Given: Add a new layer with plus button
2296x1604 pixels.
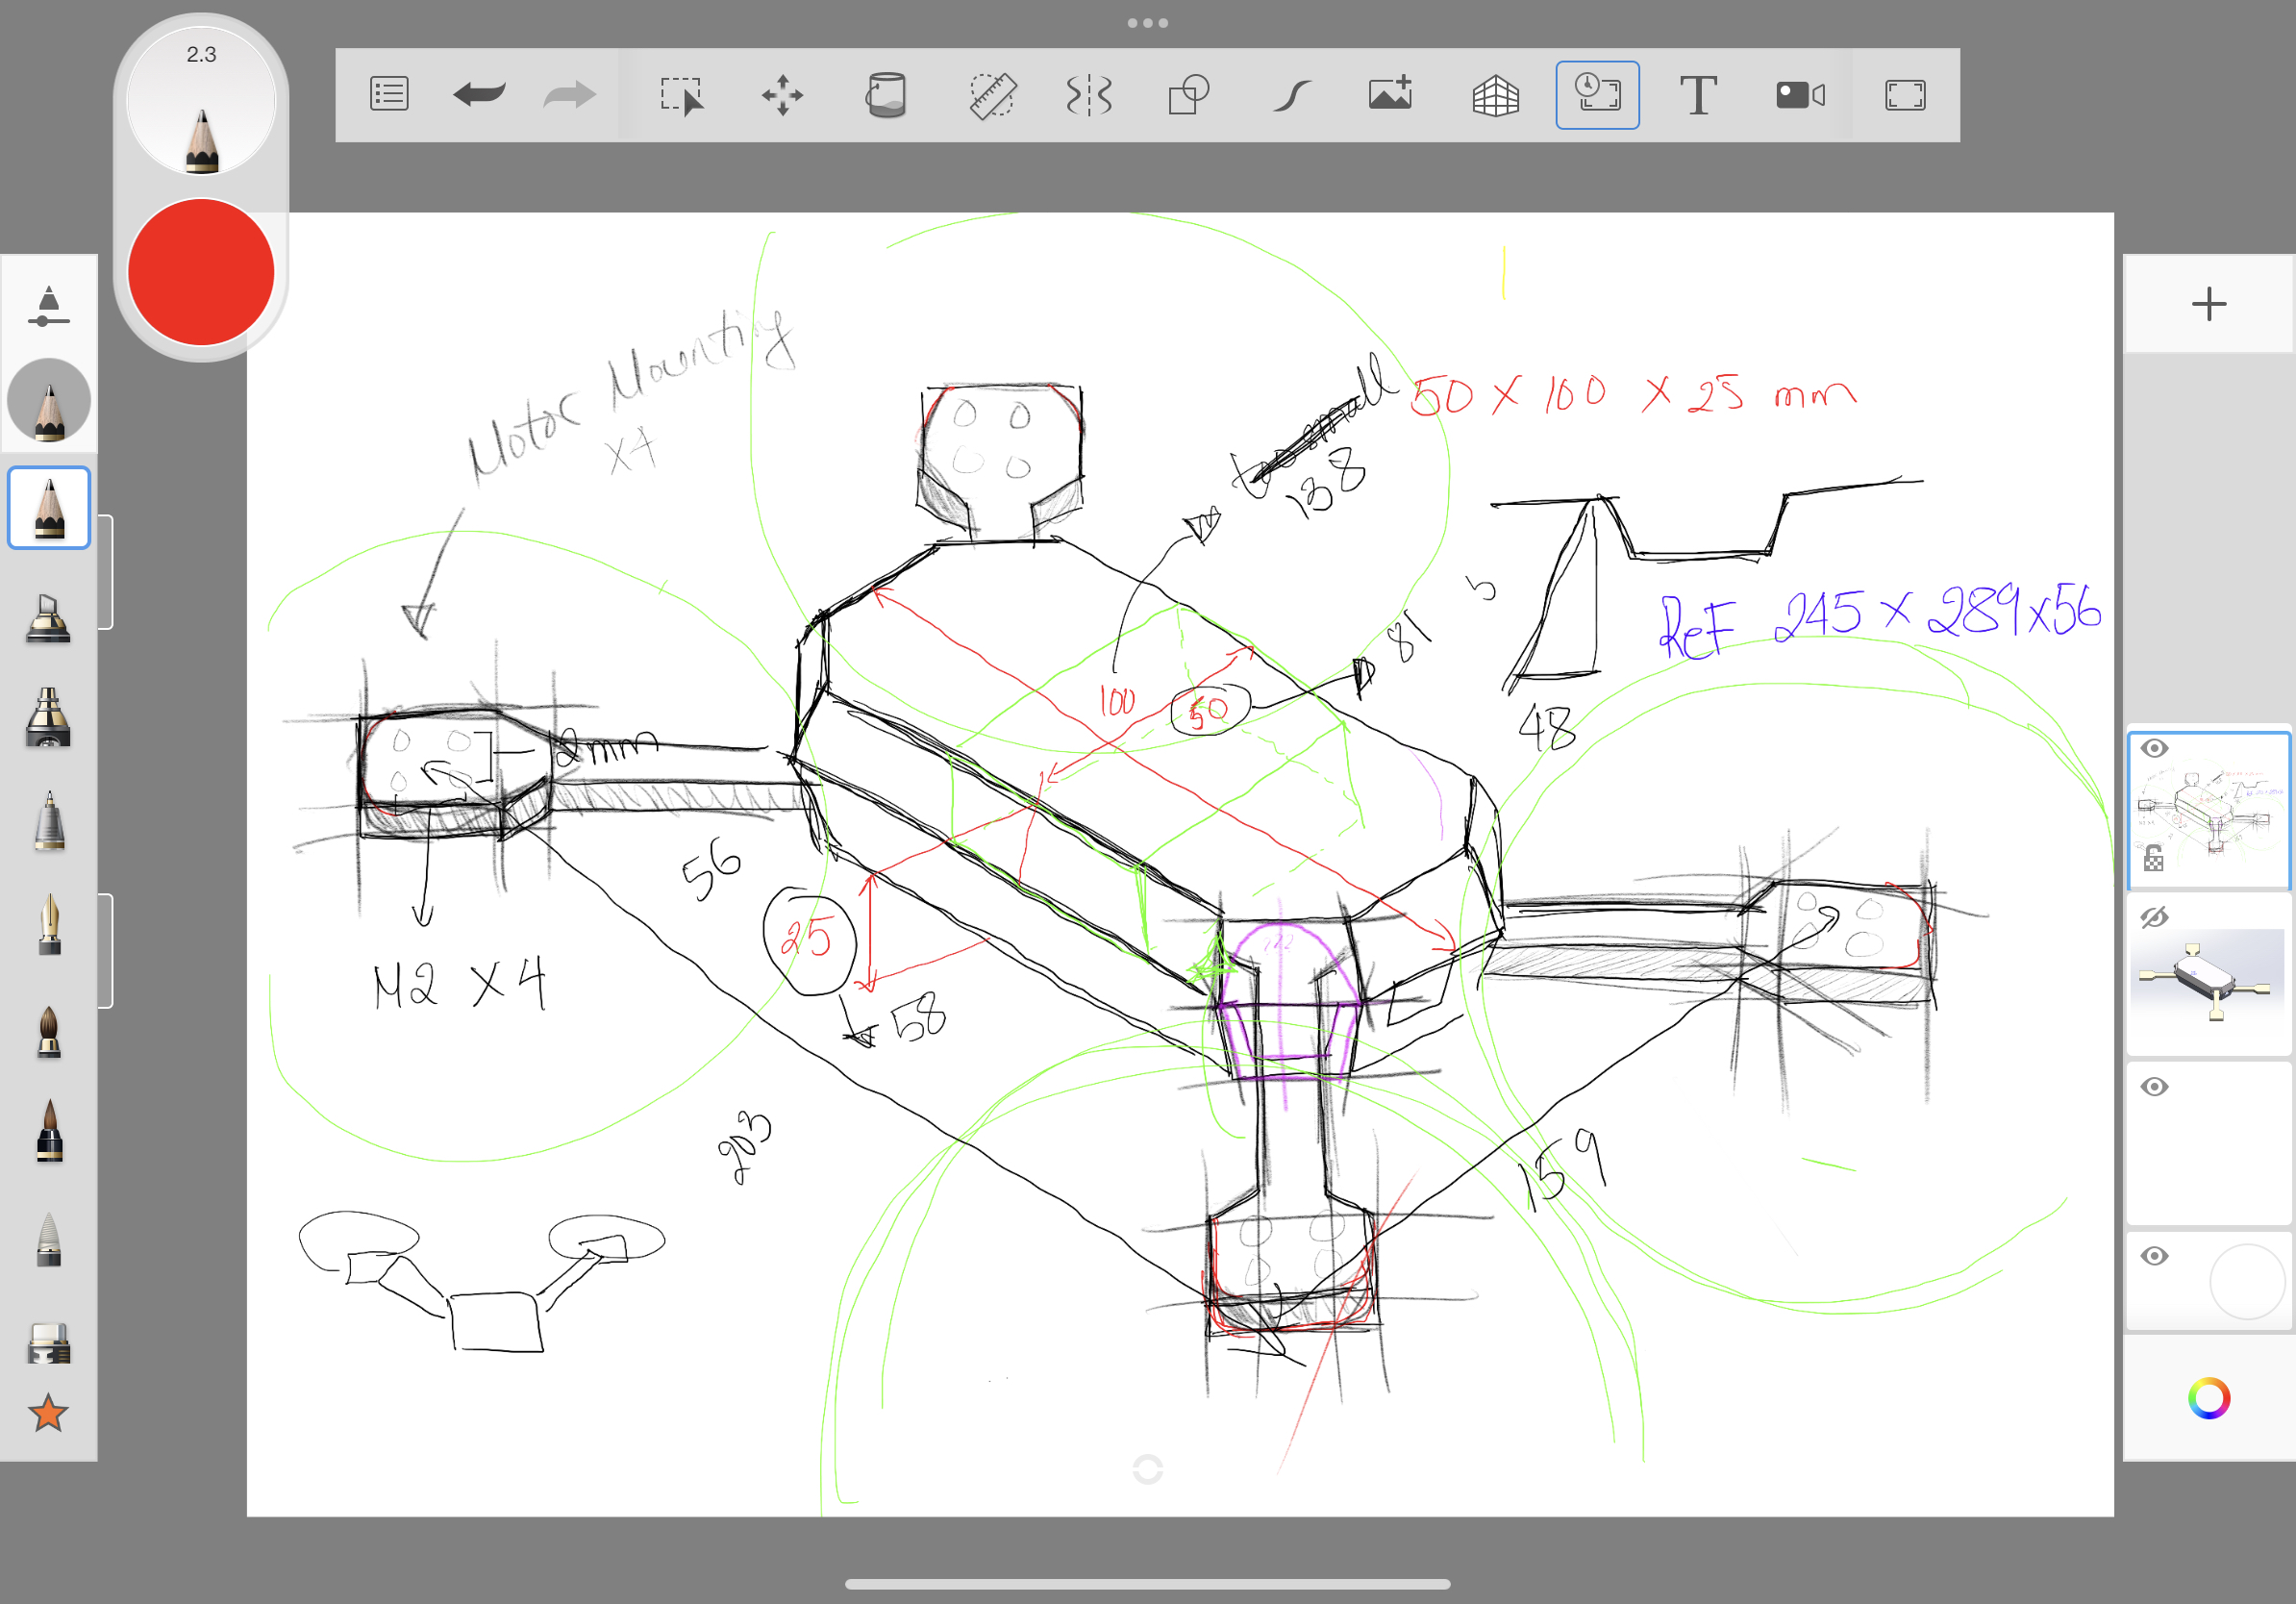Looking at the screenshot, I should [2208, 304].
